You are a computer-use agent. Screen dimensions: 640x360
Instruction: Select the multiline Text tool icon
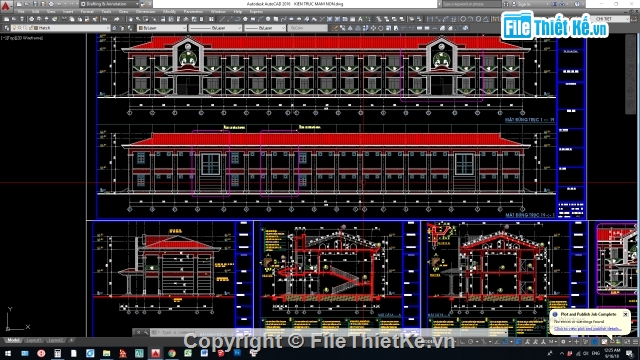click(x=360, y=19)
